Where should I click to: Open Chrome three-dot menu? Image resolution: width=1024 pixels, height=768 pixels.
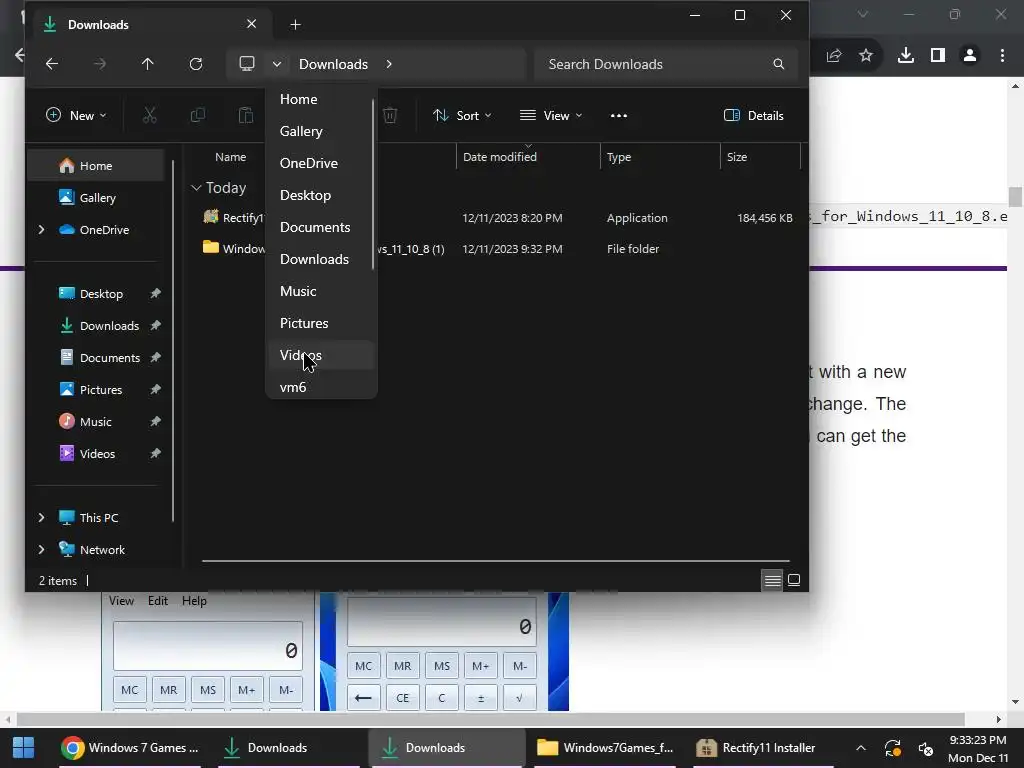pos(1002,56)
